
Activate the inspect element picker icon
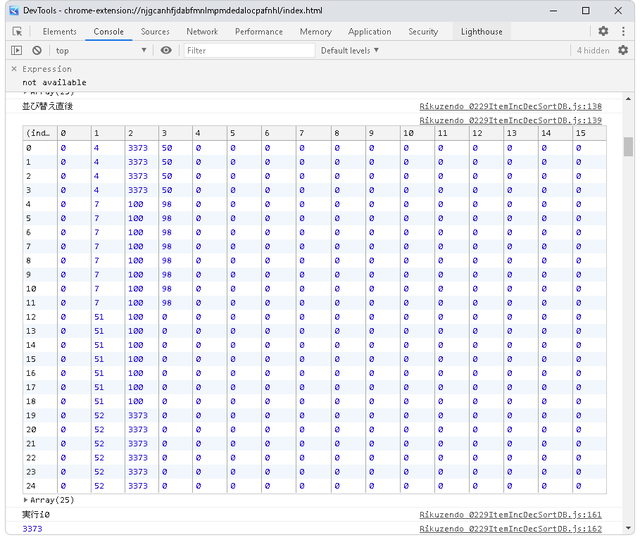[x=18, y=31]
